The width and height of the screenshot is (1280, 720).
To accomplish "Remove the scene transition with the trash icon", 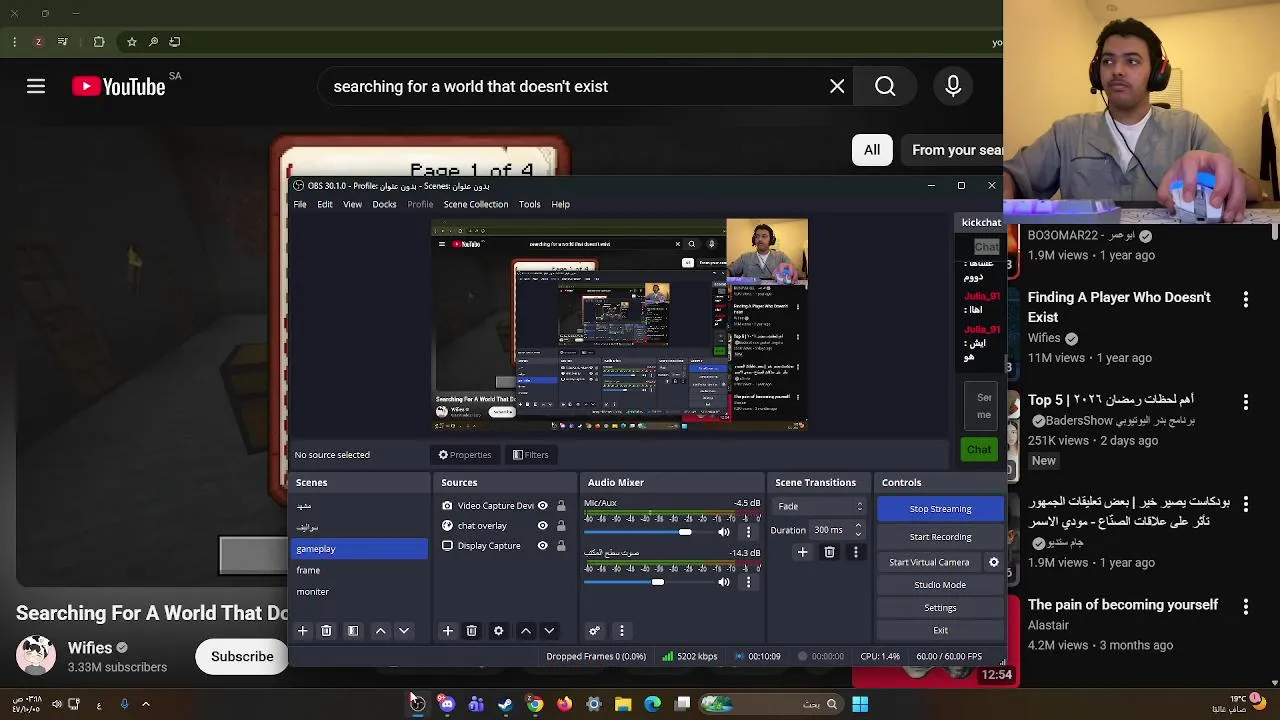I will point(829,552).
